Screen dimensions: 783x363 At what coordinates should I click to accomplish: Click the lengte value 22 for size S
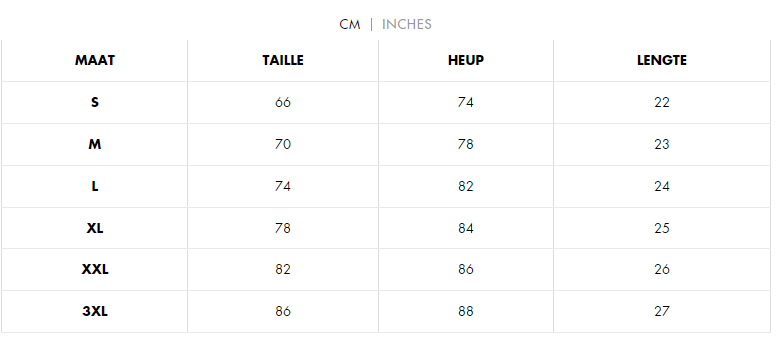[662, 102]
